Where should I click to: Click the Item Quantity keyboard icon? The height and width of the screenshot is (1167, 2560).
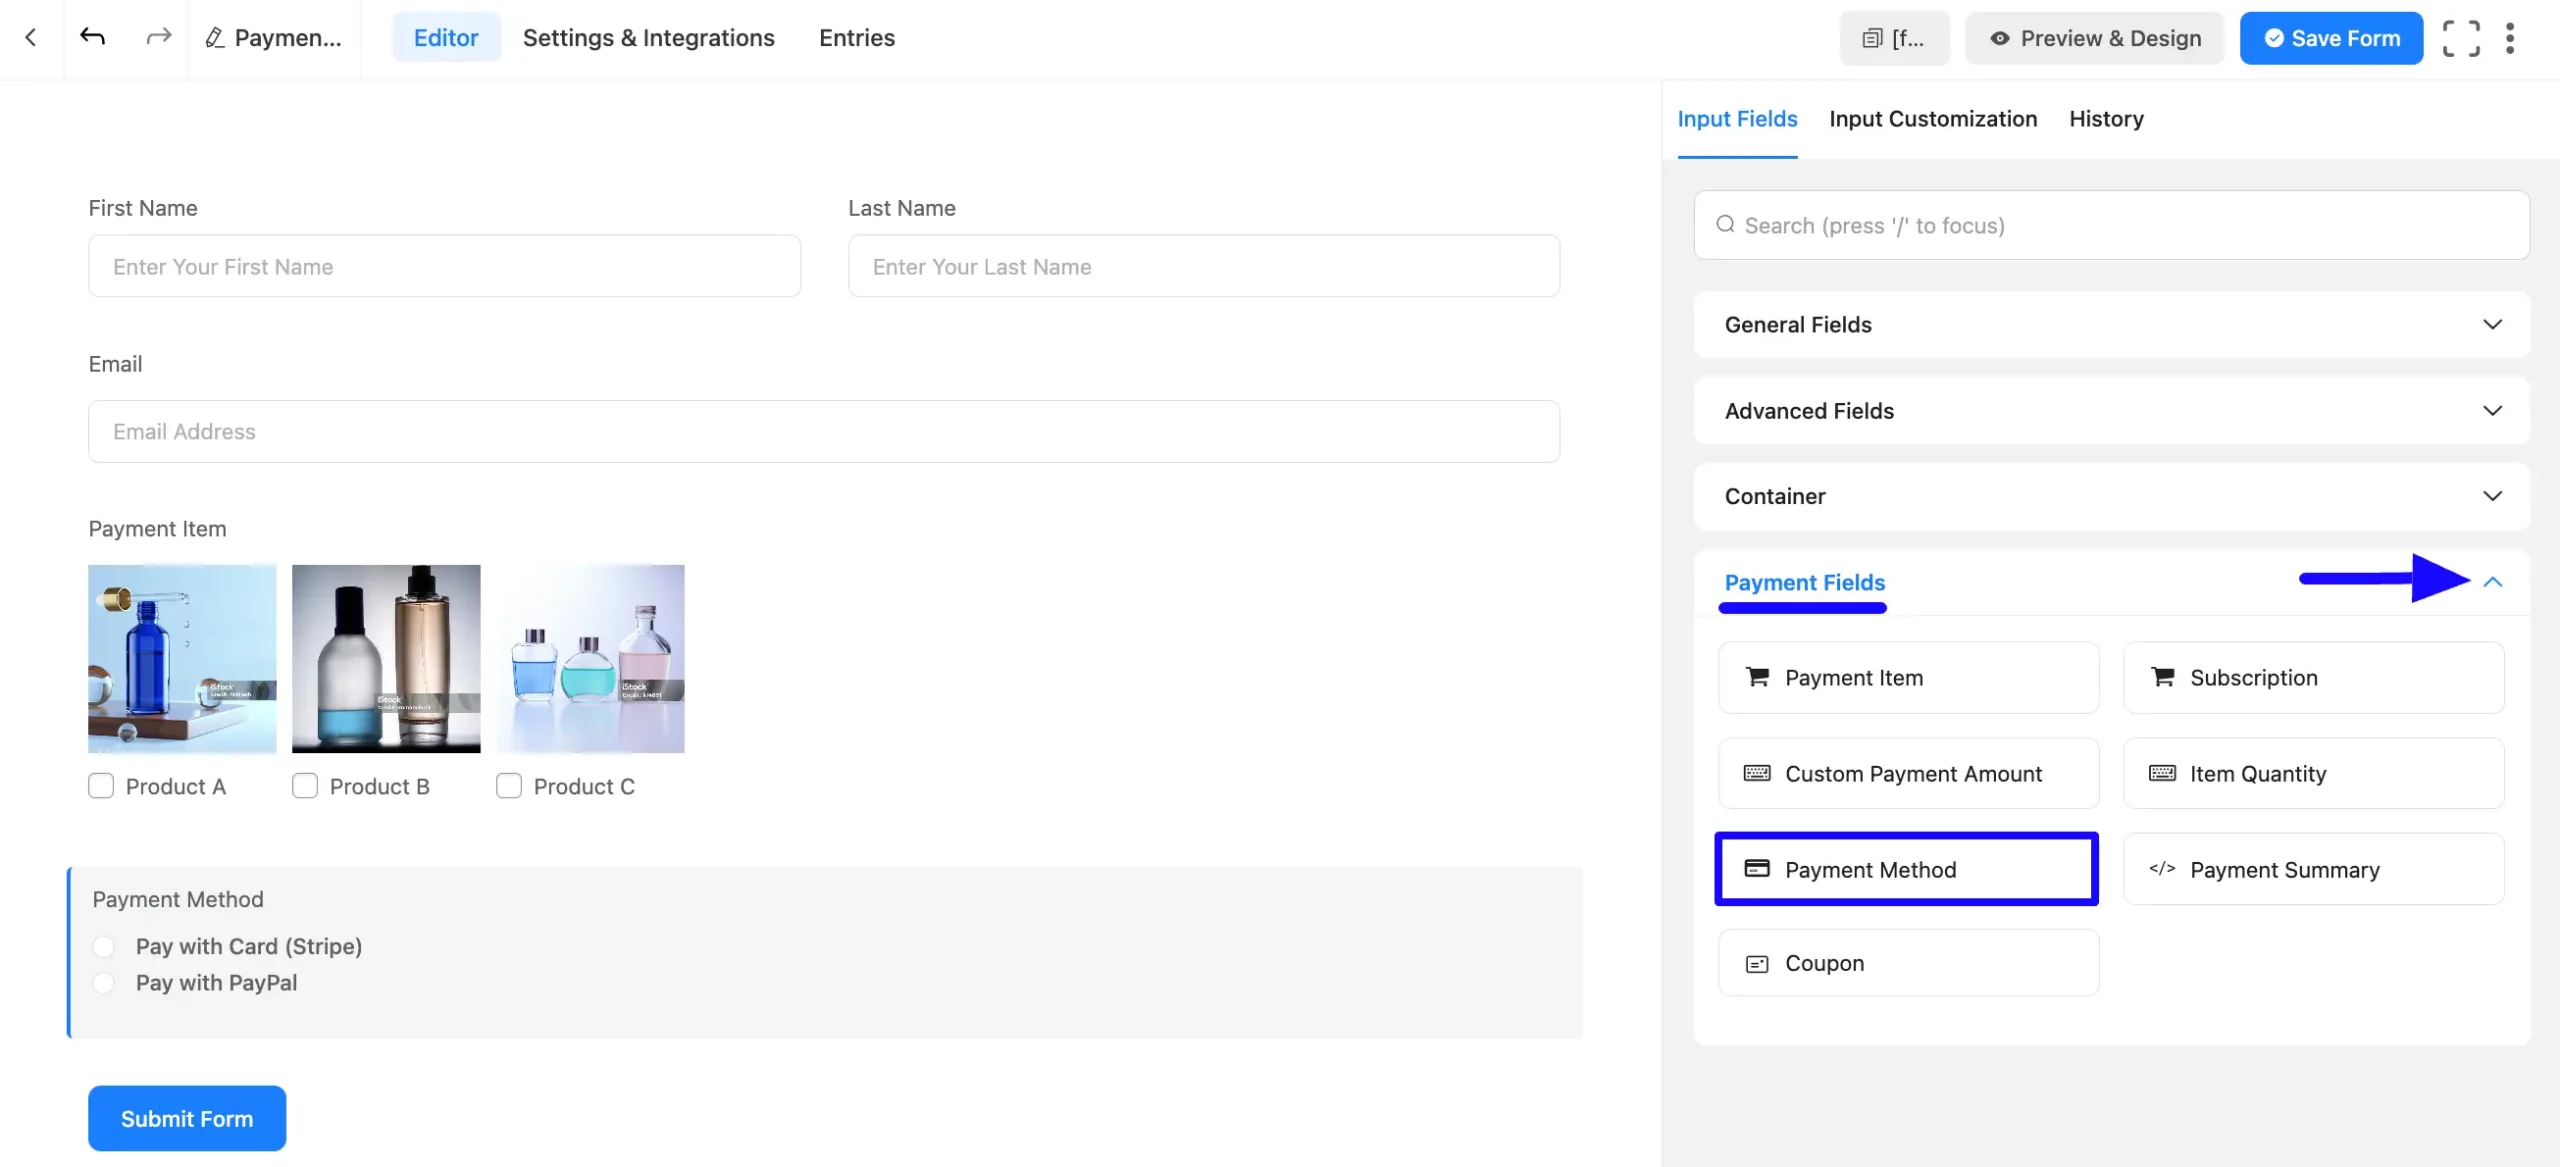click(2162, 773)
